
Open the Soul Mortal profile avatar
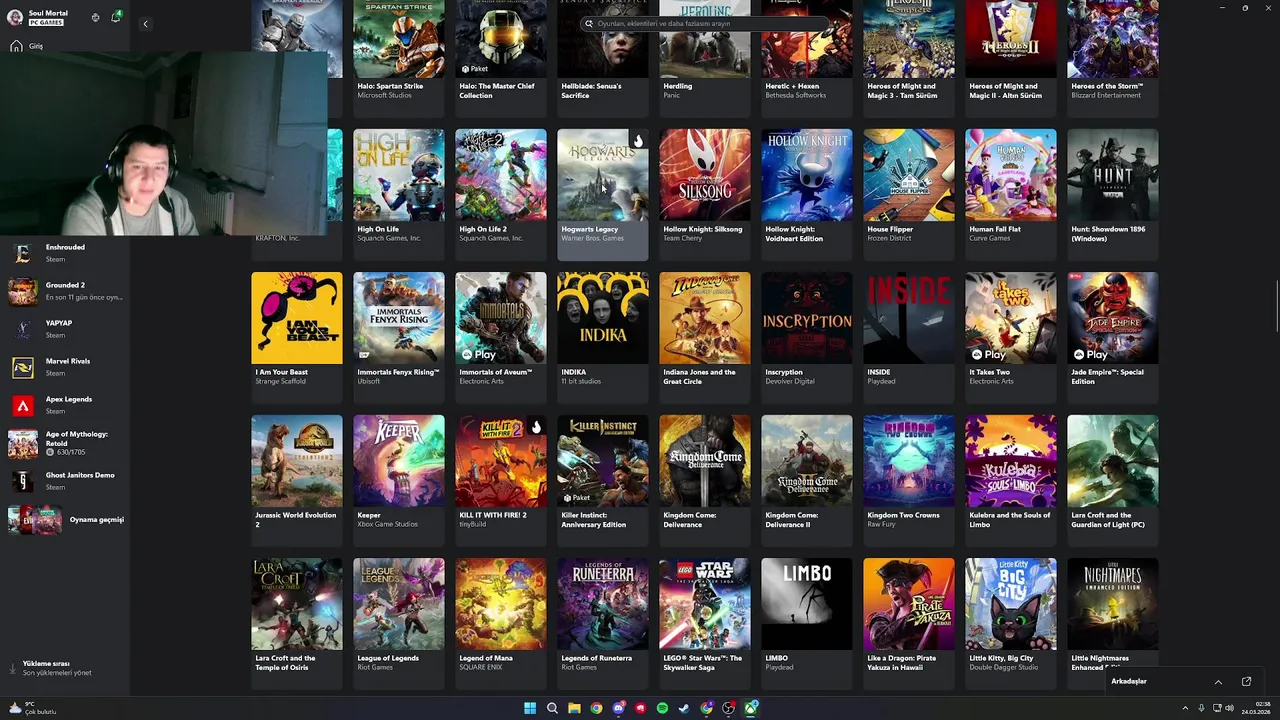point(15,17)
